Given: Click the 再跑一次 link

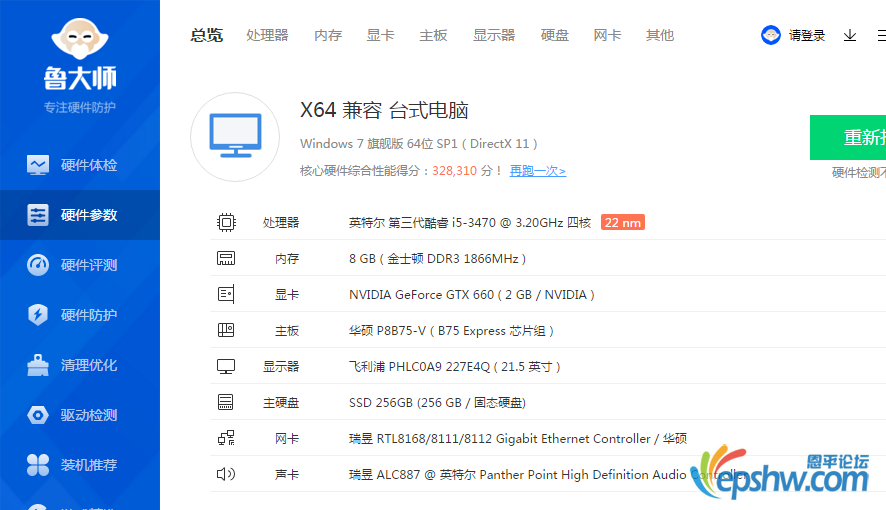Looking at the screenshot, I should point(537,171).
